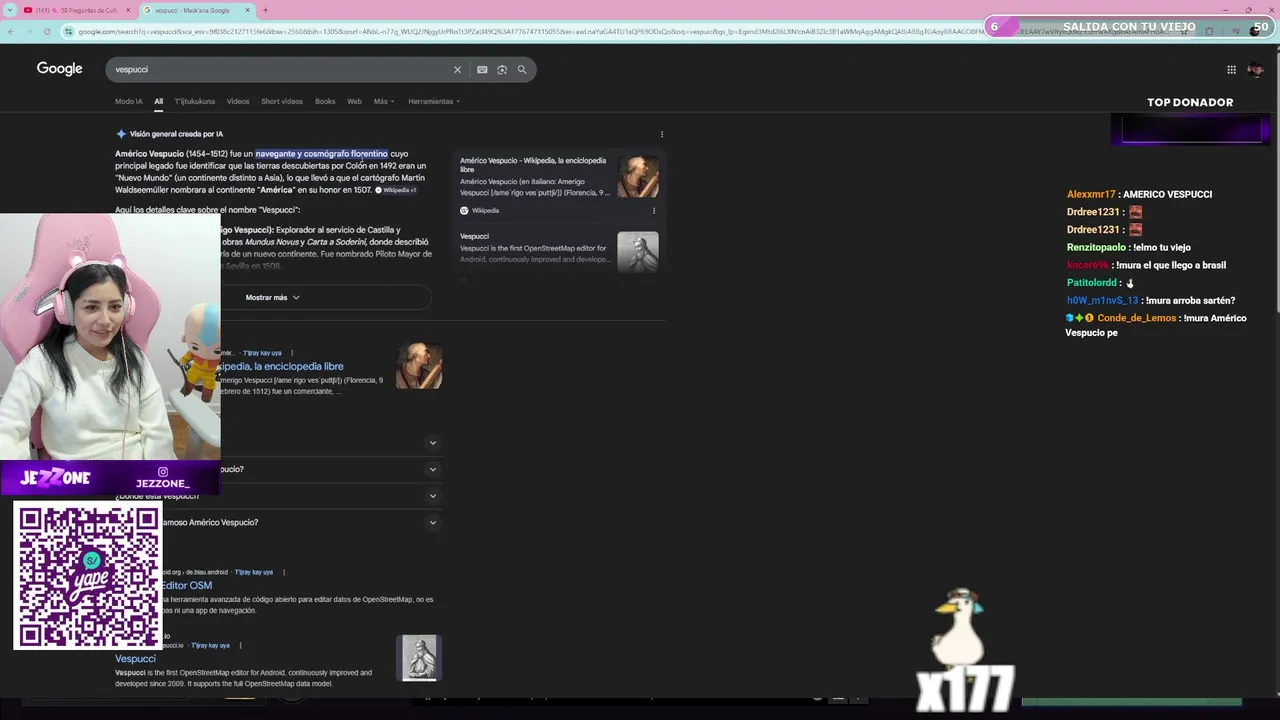Expand AI overview with Mostrar más

pos(273,297)
